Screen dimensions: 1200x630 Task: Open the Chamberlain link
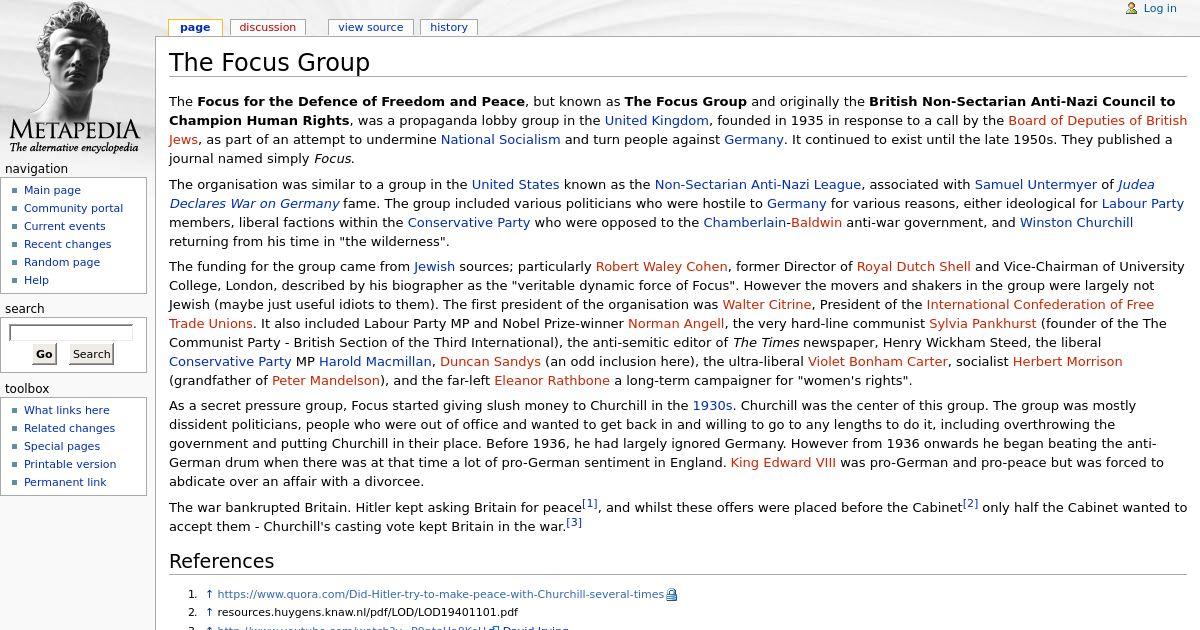pos(743,222)
